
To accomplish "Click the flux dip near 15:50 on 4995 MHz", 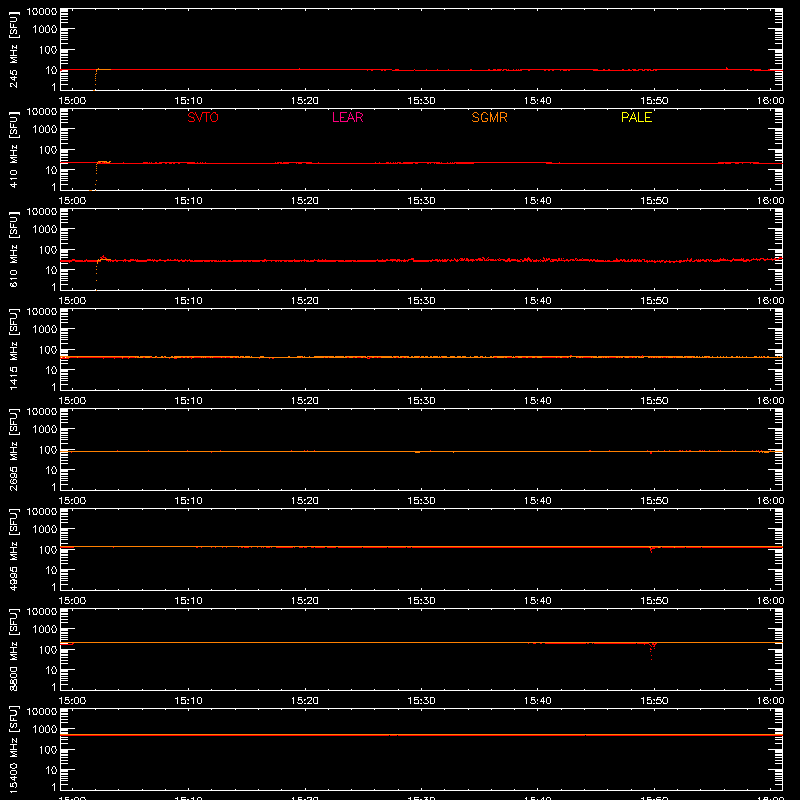I will (x=652, y=549).
